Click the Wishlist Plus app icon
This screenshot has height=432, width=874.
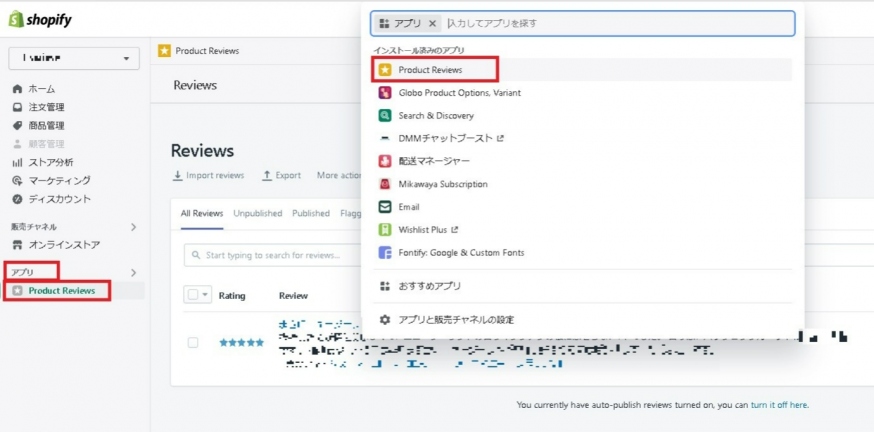[x=385, y=230]
